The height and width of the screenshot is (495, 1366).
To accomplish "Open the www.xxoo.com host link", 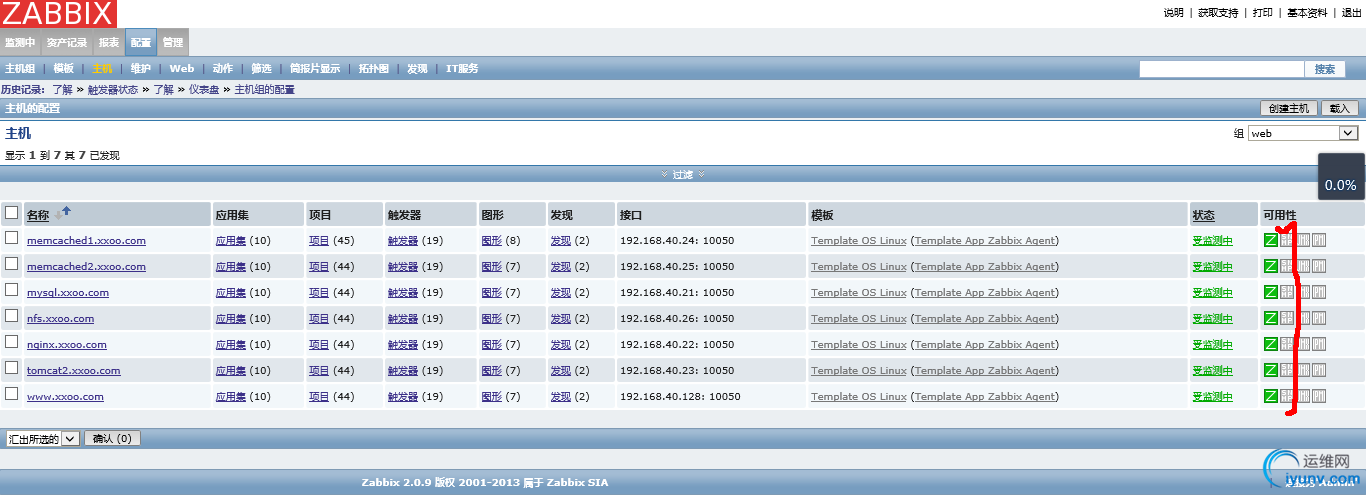I will tap(65, 397).
